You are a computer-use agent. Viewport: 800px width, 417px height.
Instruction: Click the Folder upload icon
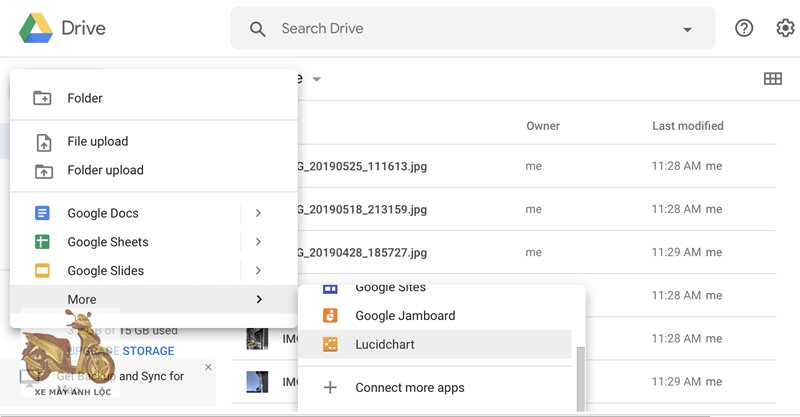tap(43, 171)
